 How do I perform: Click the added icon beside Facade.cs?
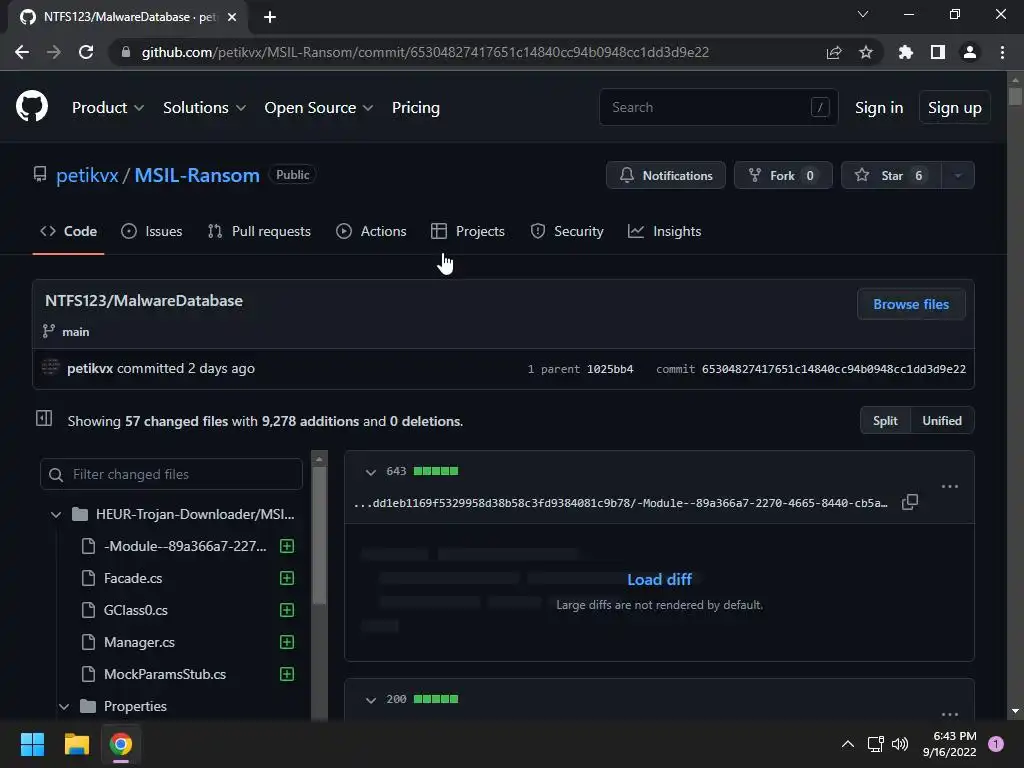(x=287, y=578)
